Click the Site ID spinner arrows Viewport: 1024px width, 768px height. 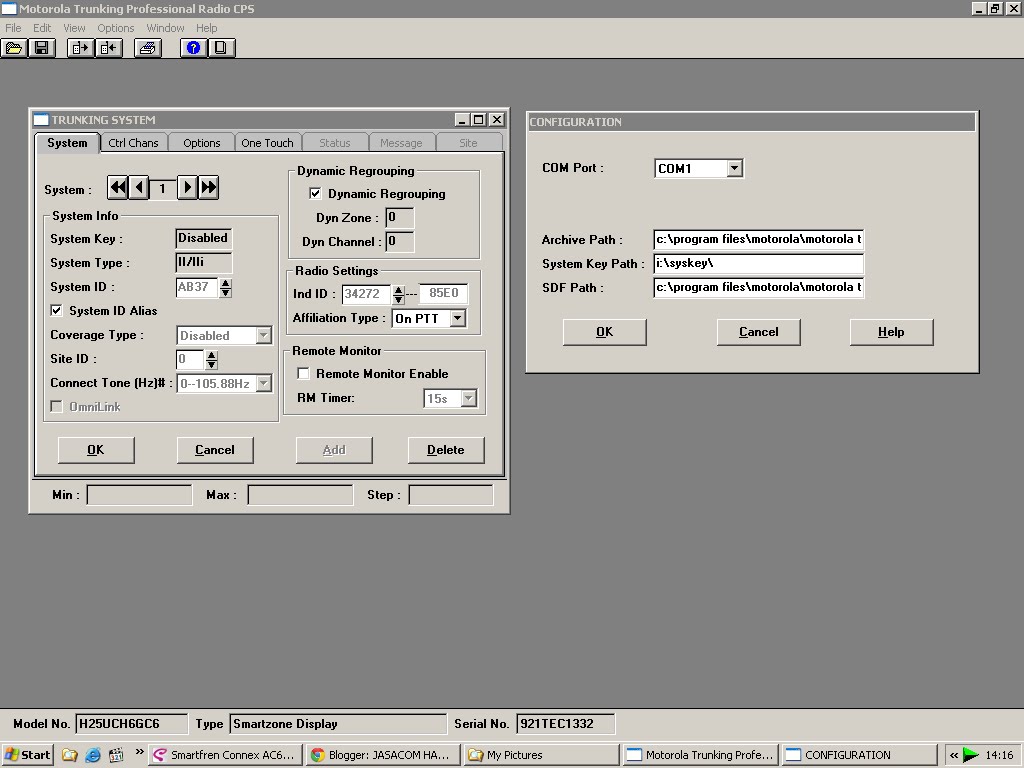tap(211, 359)
